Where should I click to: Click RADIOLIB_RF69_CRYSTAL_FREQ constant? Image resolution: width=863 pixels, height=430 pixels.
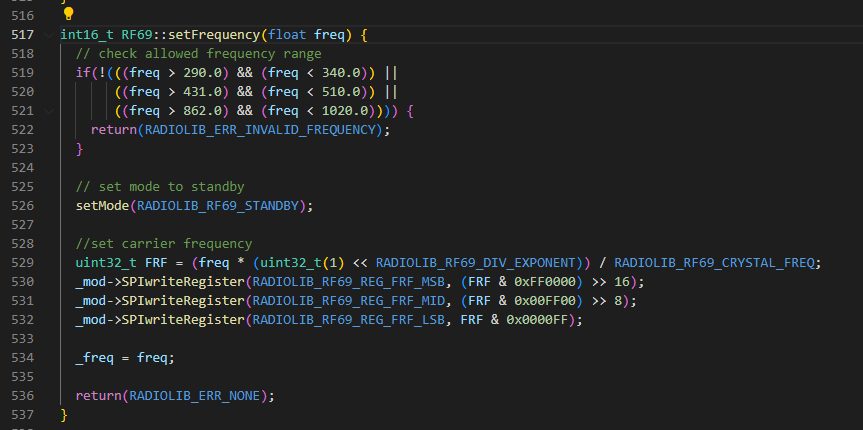(x=714, y=262)
